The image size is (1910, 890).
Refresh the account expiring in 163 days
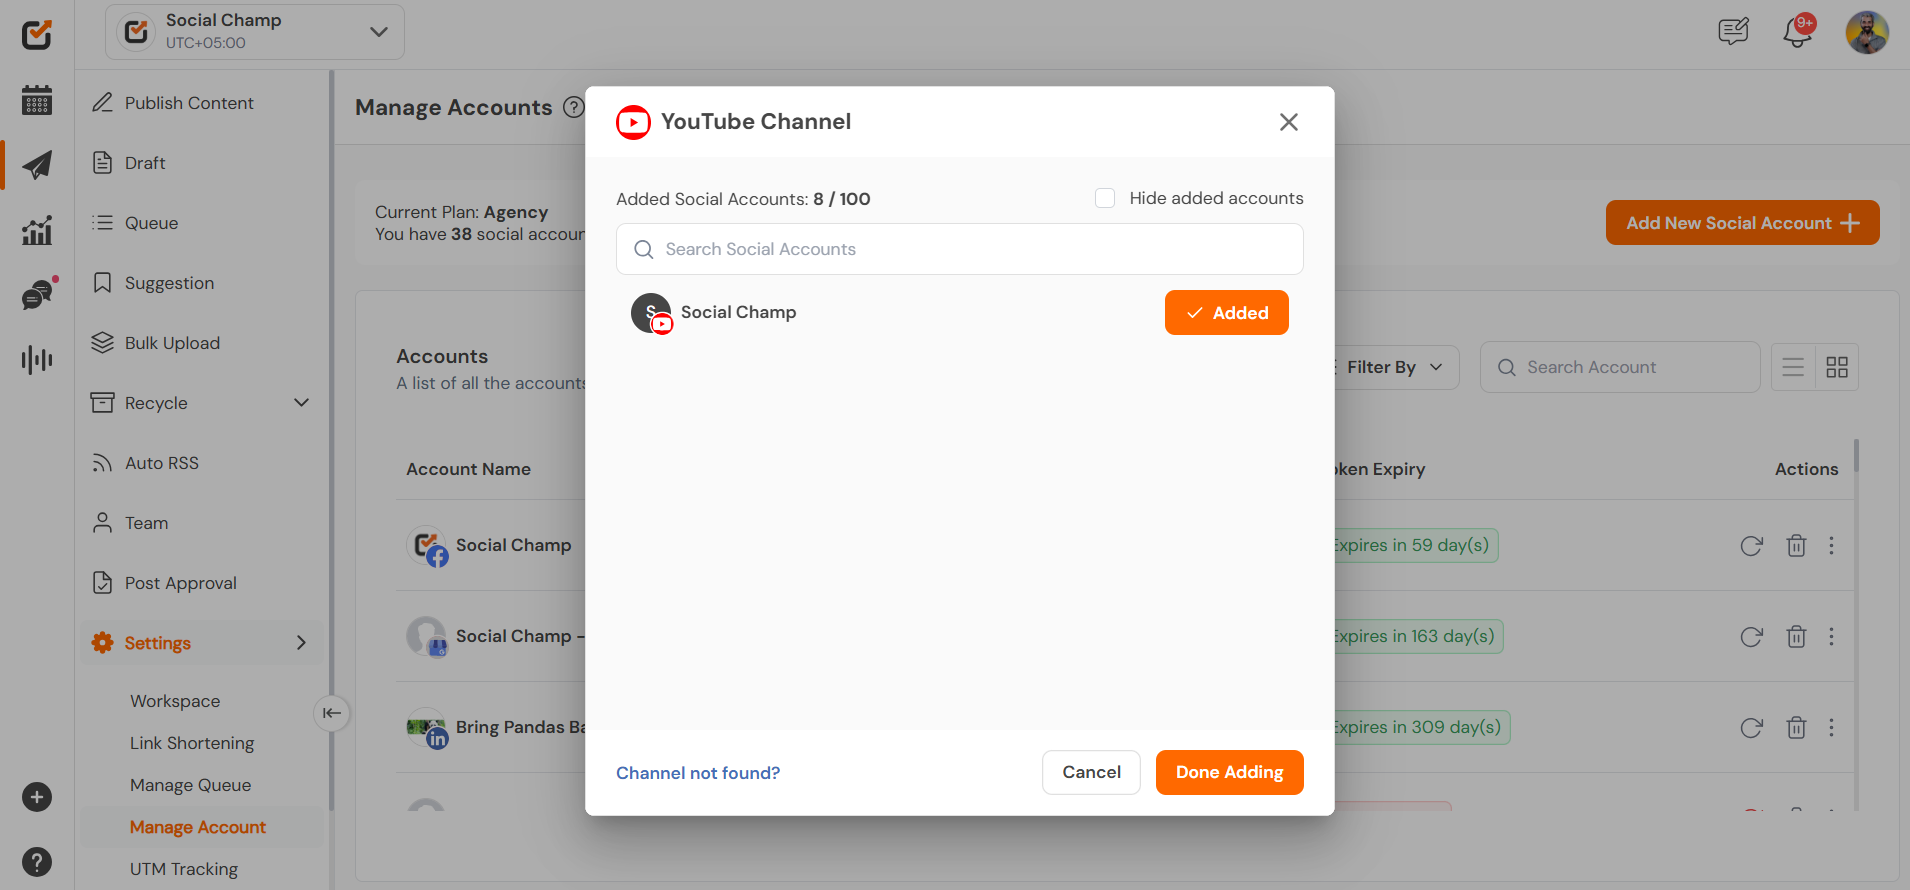coord(1751,637)
